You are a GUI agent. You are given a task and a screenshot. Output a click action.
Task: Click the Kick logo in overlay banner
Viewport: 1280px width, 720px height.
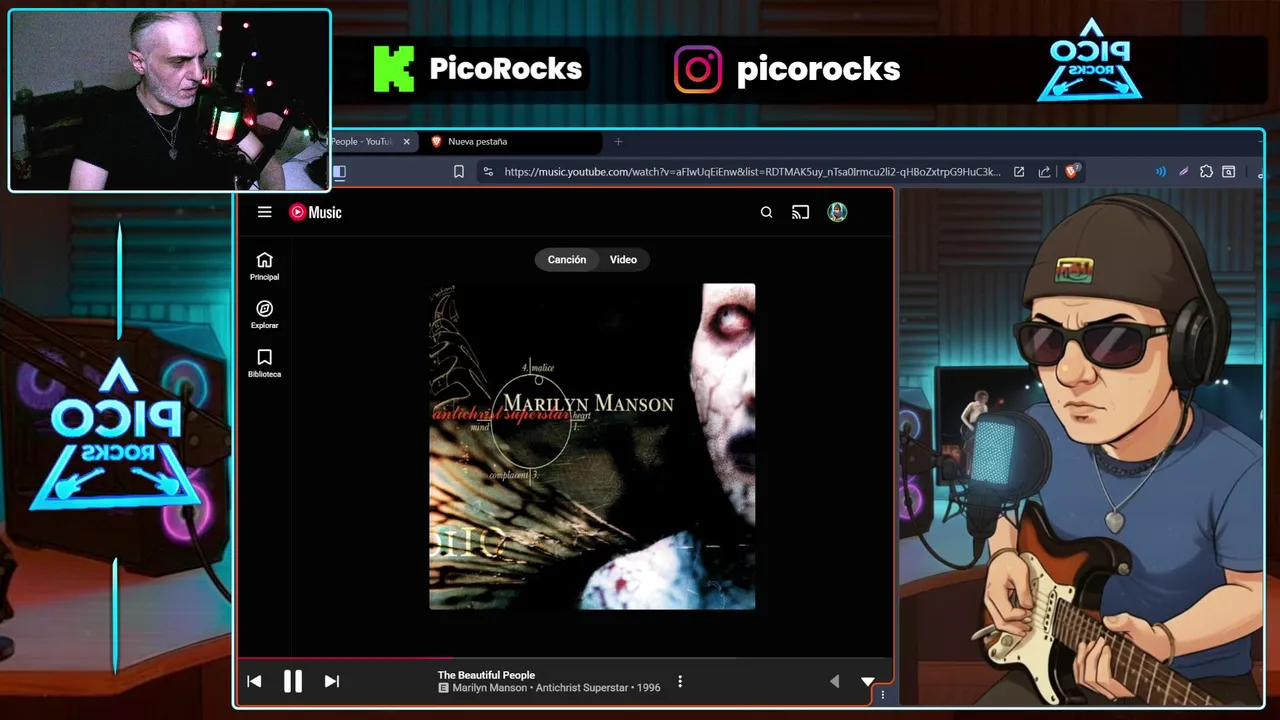pos(394,69)
